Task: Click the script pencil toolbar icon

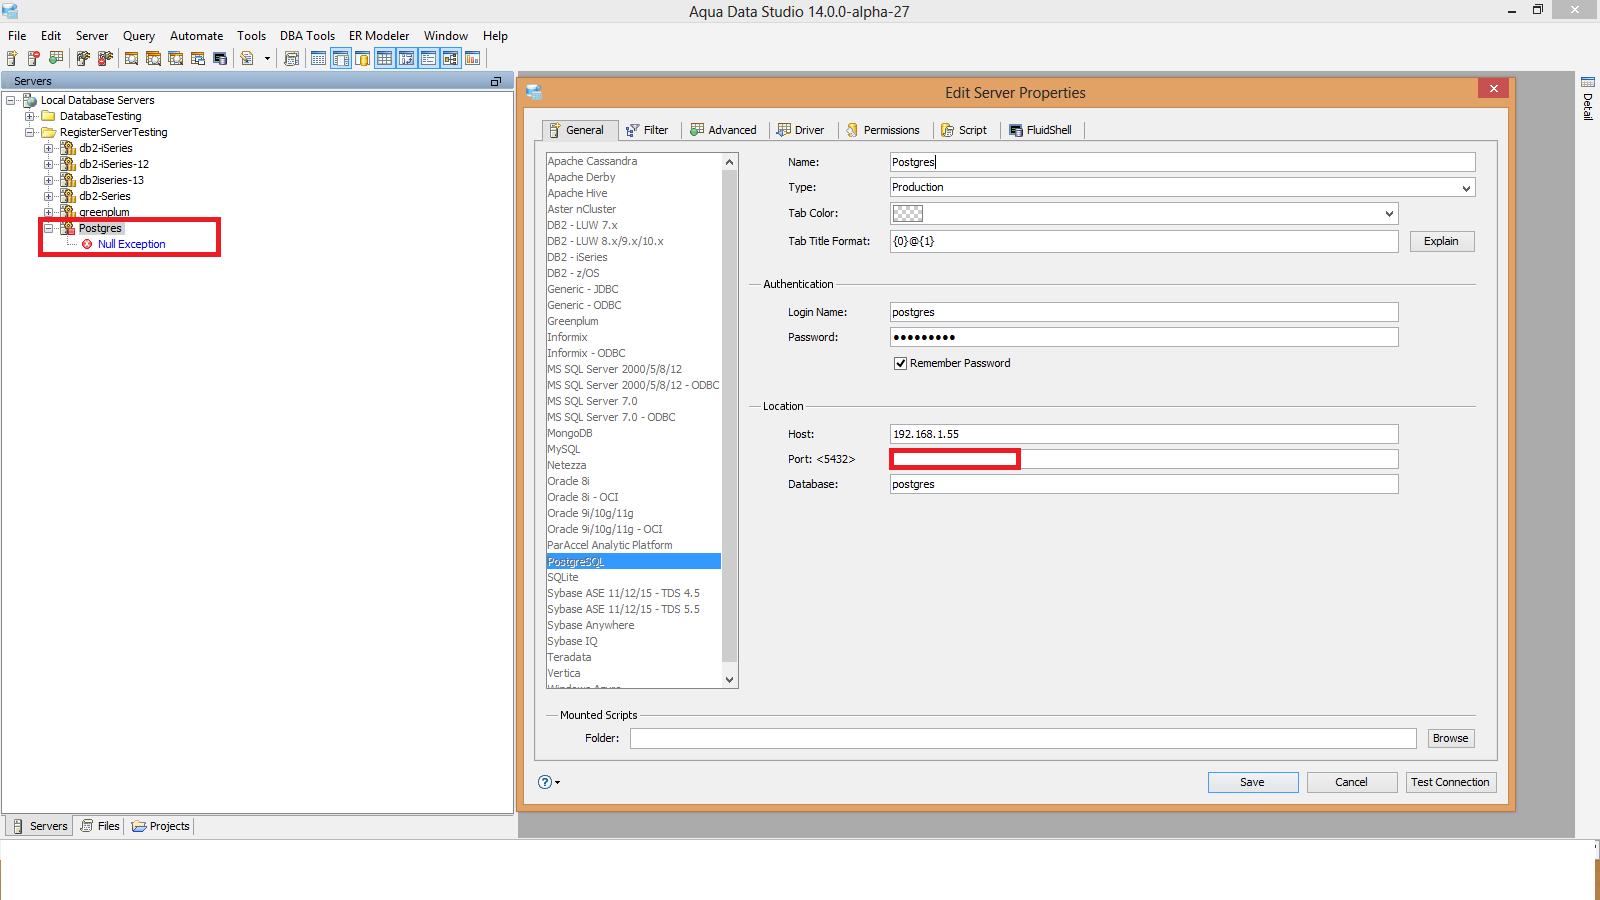Action: (247, 59)
